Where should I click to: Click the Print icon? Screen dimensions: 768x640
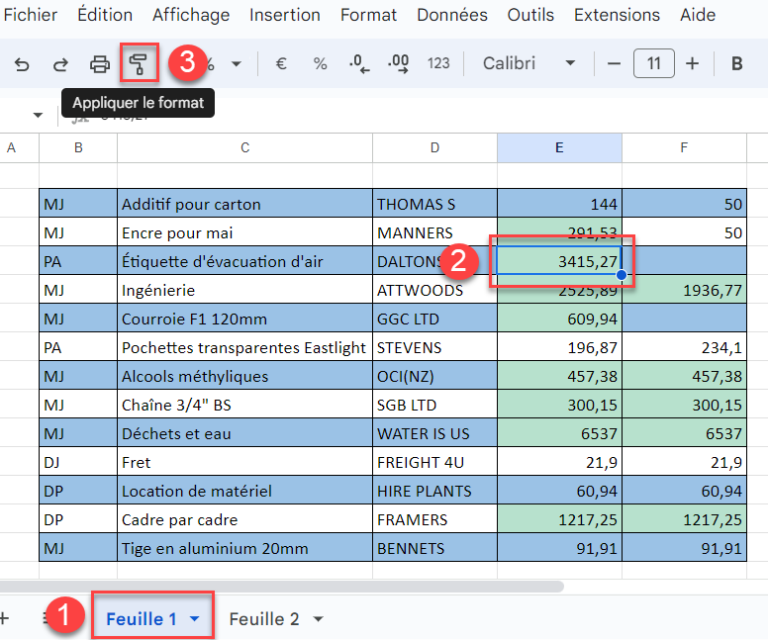(x=100, y=64)
